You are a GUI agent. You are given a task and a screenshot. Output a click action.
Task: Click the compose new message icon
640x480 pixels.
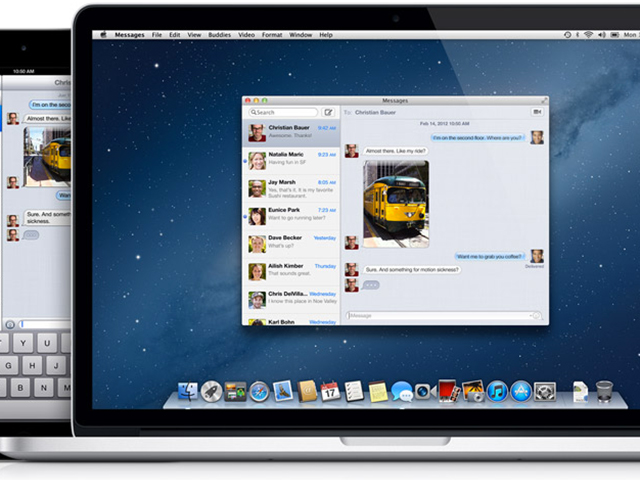pyautogui.click(x=328, y=112)
